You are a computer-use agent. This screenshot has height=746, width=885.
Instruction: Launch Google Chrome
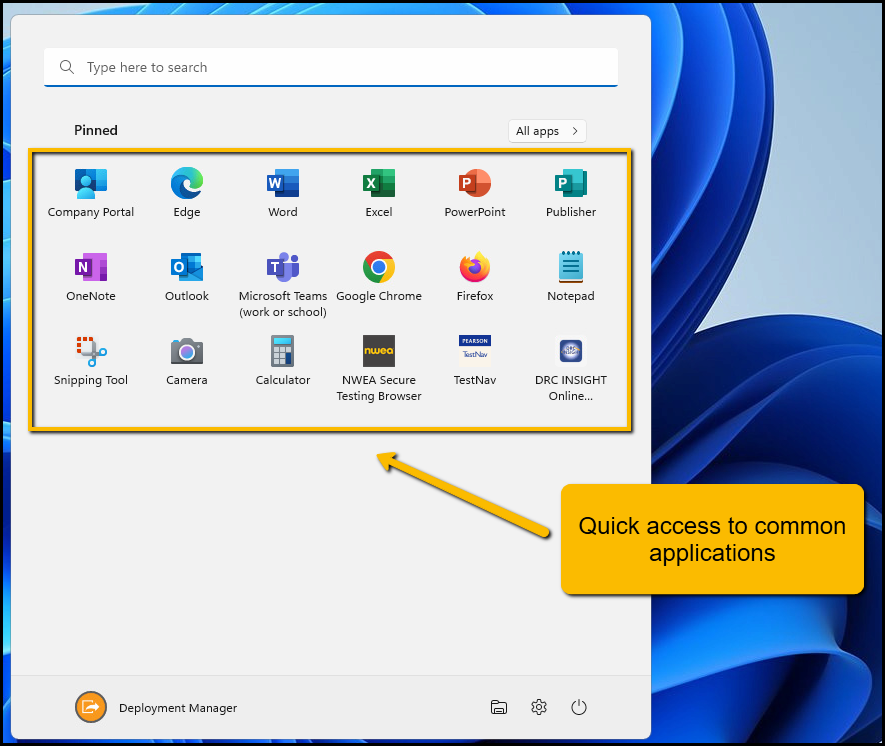379,277
